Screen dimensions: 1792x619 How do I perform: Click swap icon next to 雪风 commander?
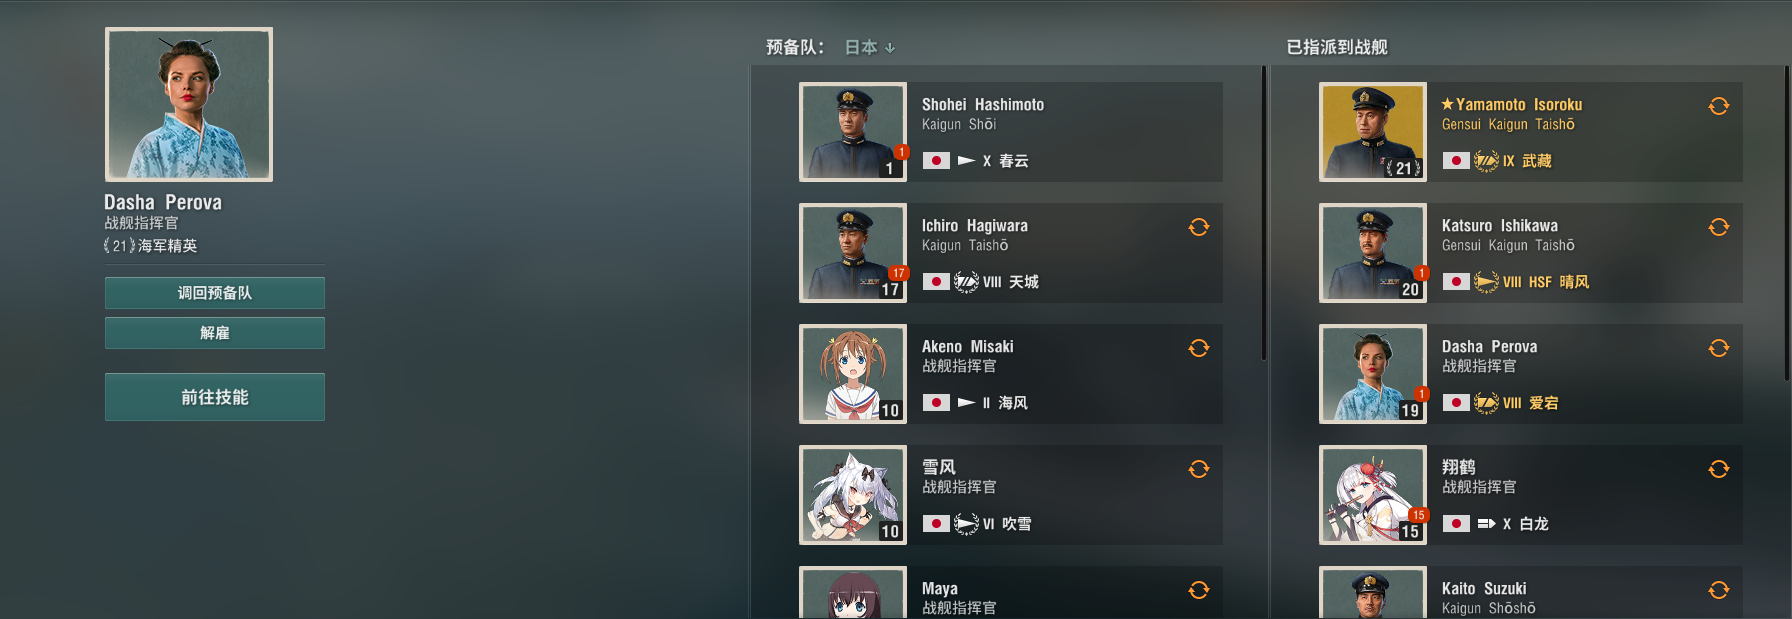point(1199,469)
